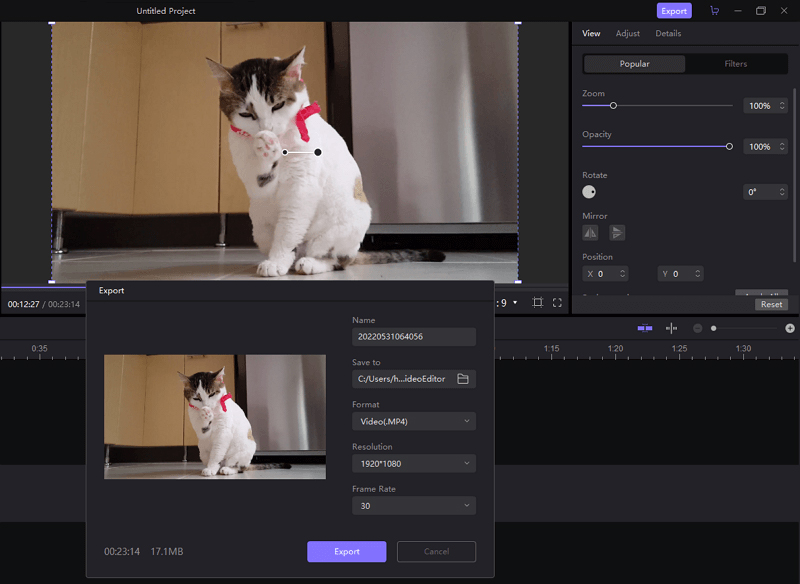This screenshot has height=584, width=800.
Task: Click the Rotate dial knob
Action: click(x=589, y=192)
